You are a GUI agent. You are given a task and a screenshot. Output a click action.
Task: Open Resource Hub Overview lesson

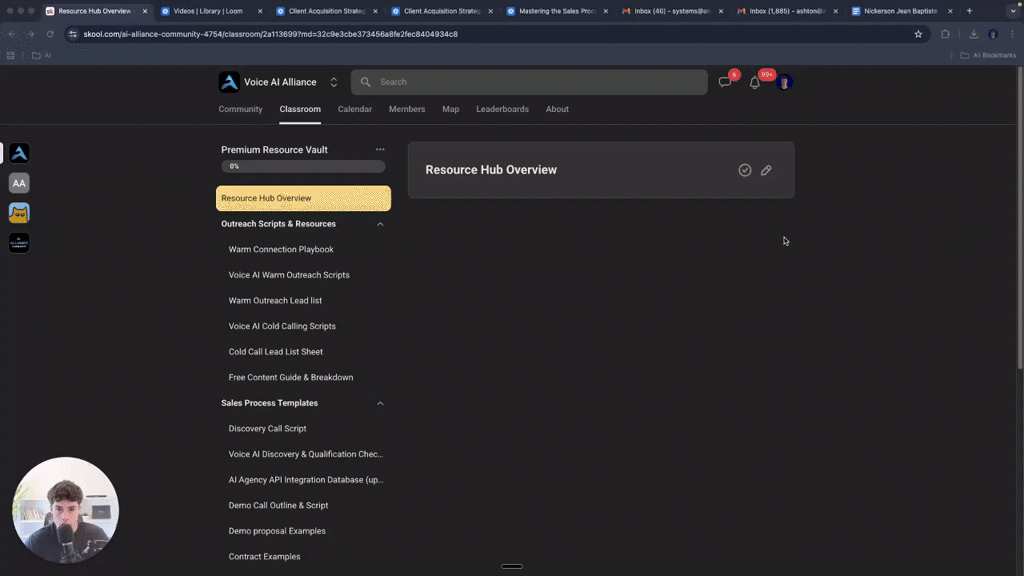(304, 199)
